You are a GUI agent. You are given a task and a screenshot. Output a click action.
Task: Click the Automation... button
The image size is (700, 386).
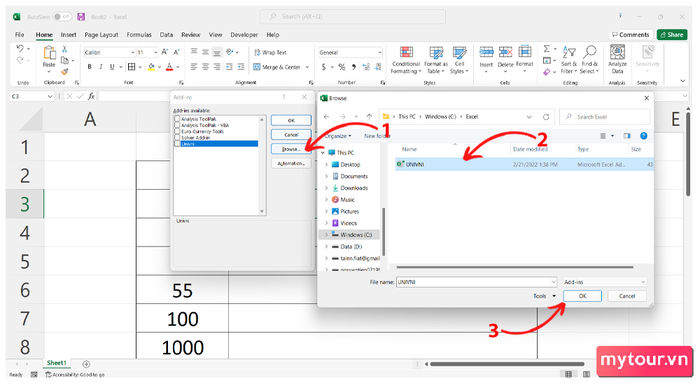click(291, 164)
